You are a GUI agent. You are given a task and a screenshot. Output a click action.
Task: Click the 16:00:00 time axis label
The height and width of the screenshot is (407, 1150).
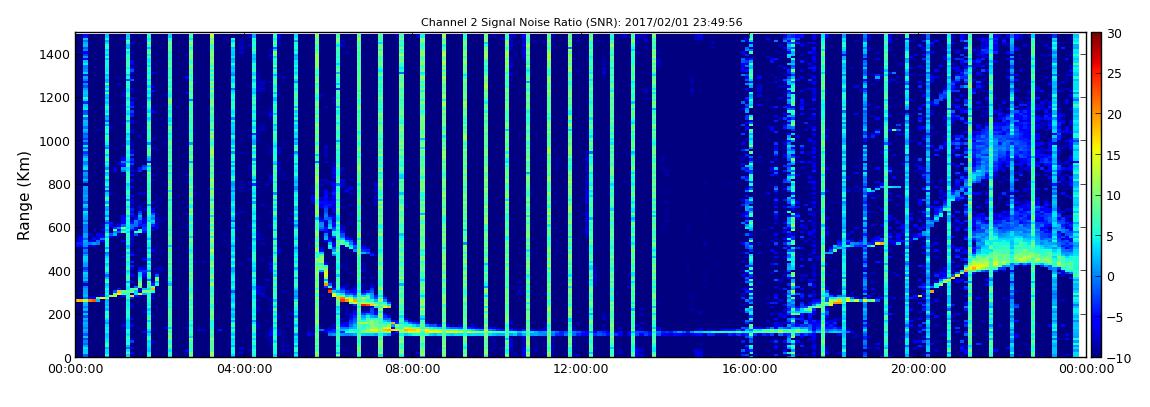tap(749, 370)
